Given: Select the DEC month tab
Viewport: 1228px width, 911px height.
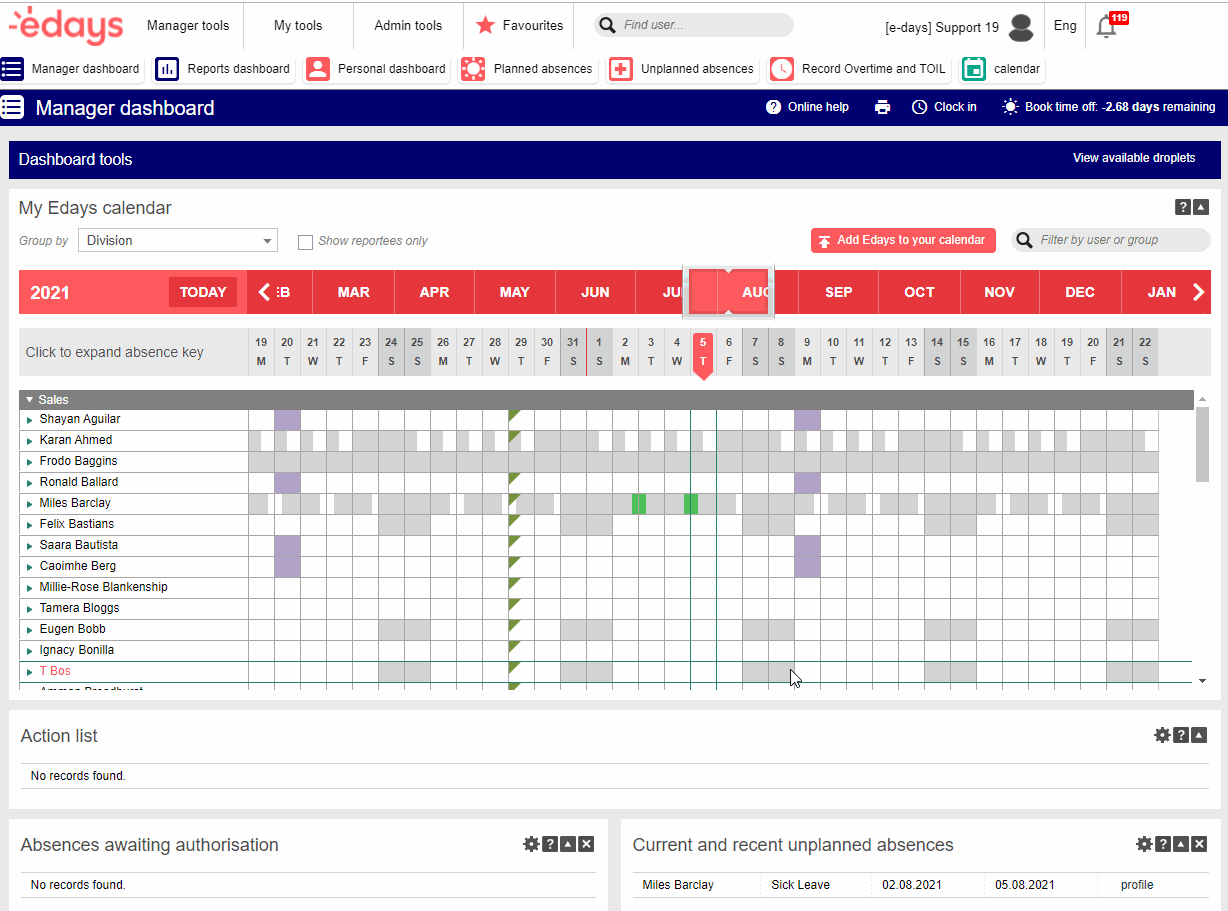Looking at the screenshot, I should 1080,292.
